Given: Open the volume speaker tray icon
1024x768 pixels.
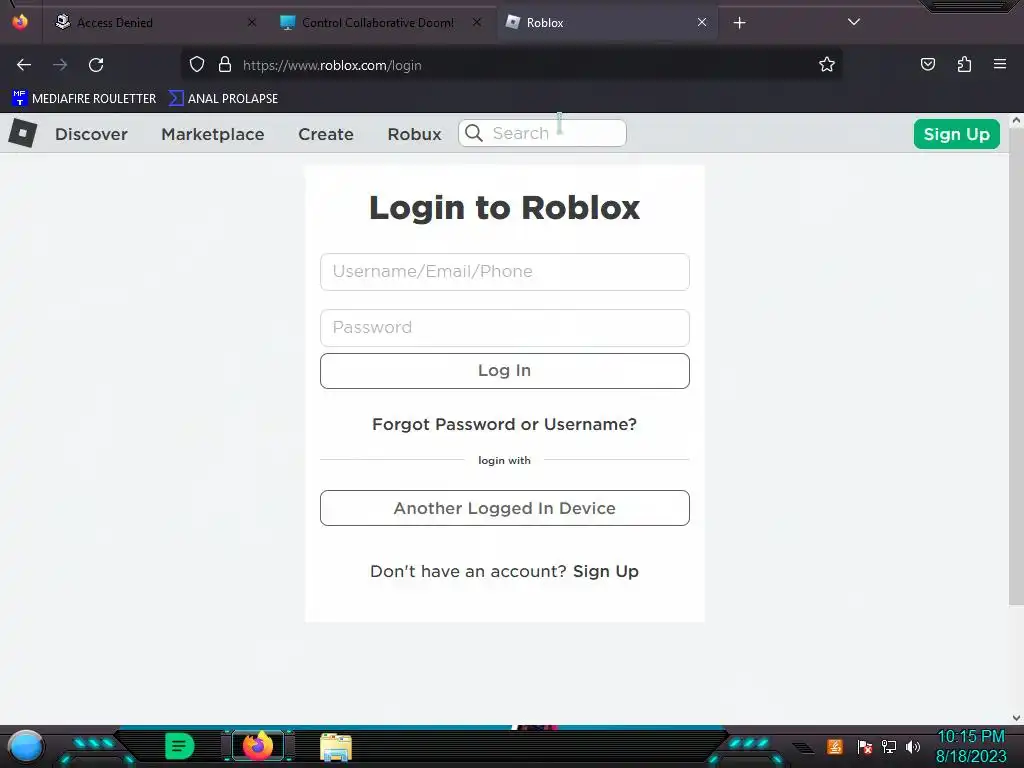Looking at the screenshot, I should tap(913, 746).
